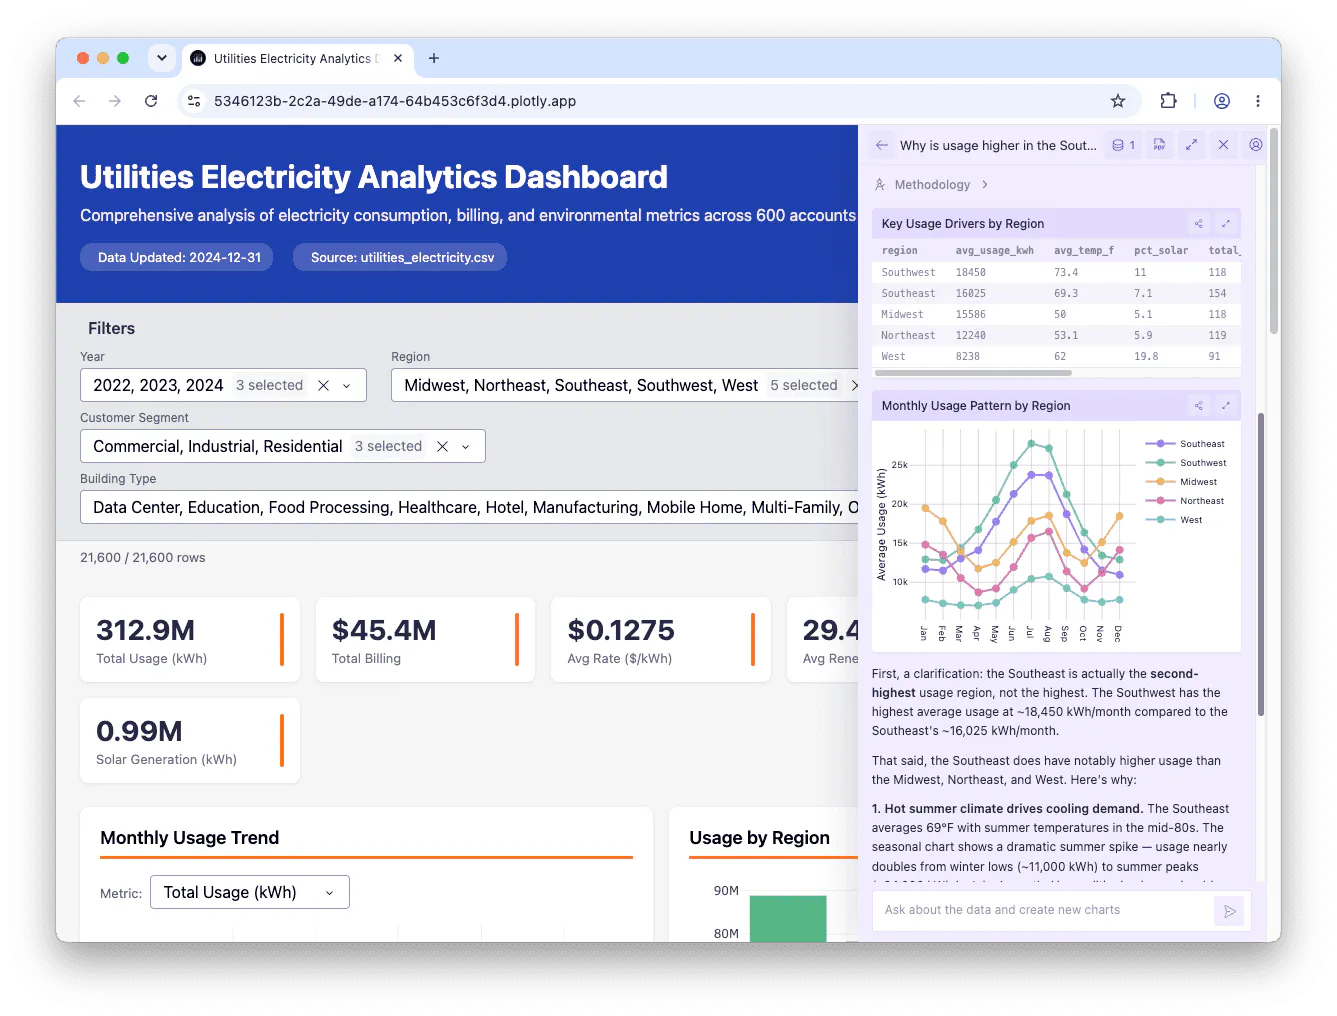Screen dimensions: 1337x1016
Task: Open the browser Extensions puzzle icon
Action: [1168, 101]
